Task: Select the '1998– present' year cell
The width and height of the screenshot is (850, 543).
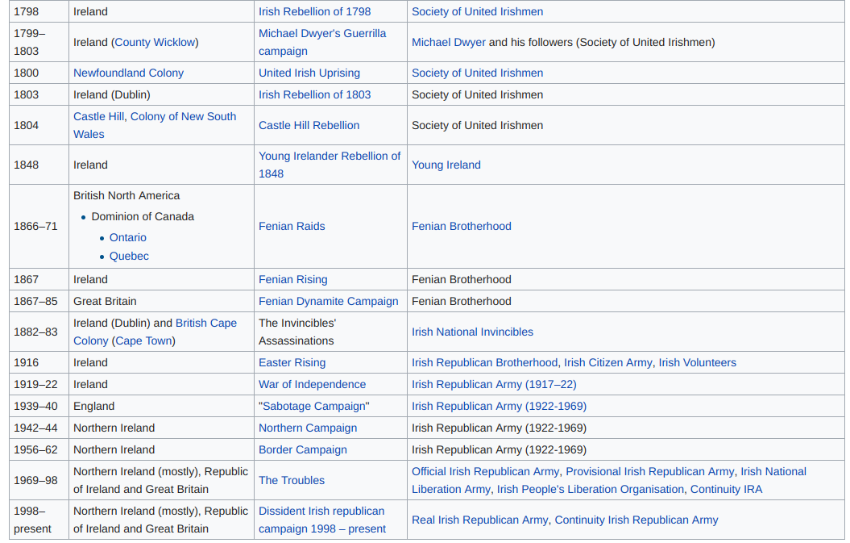Action: [38, 520]
